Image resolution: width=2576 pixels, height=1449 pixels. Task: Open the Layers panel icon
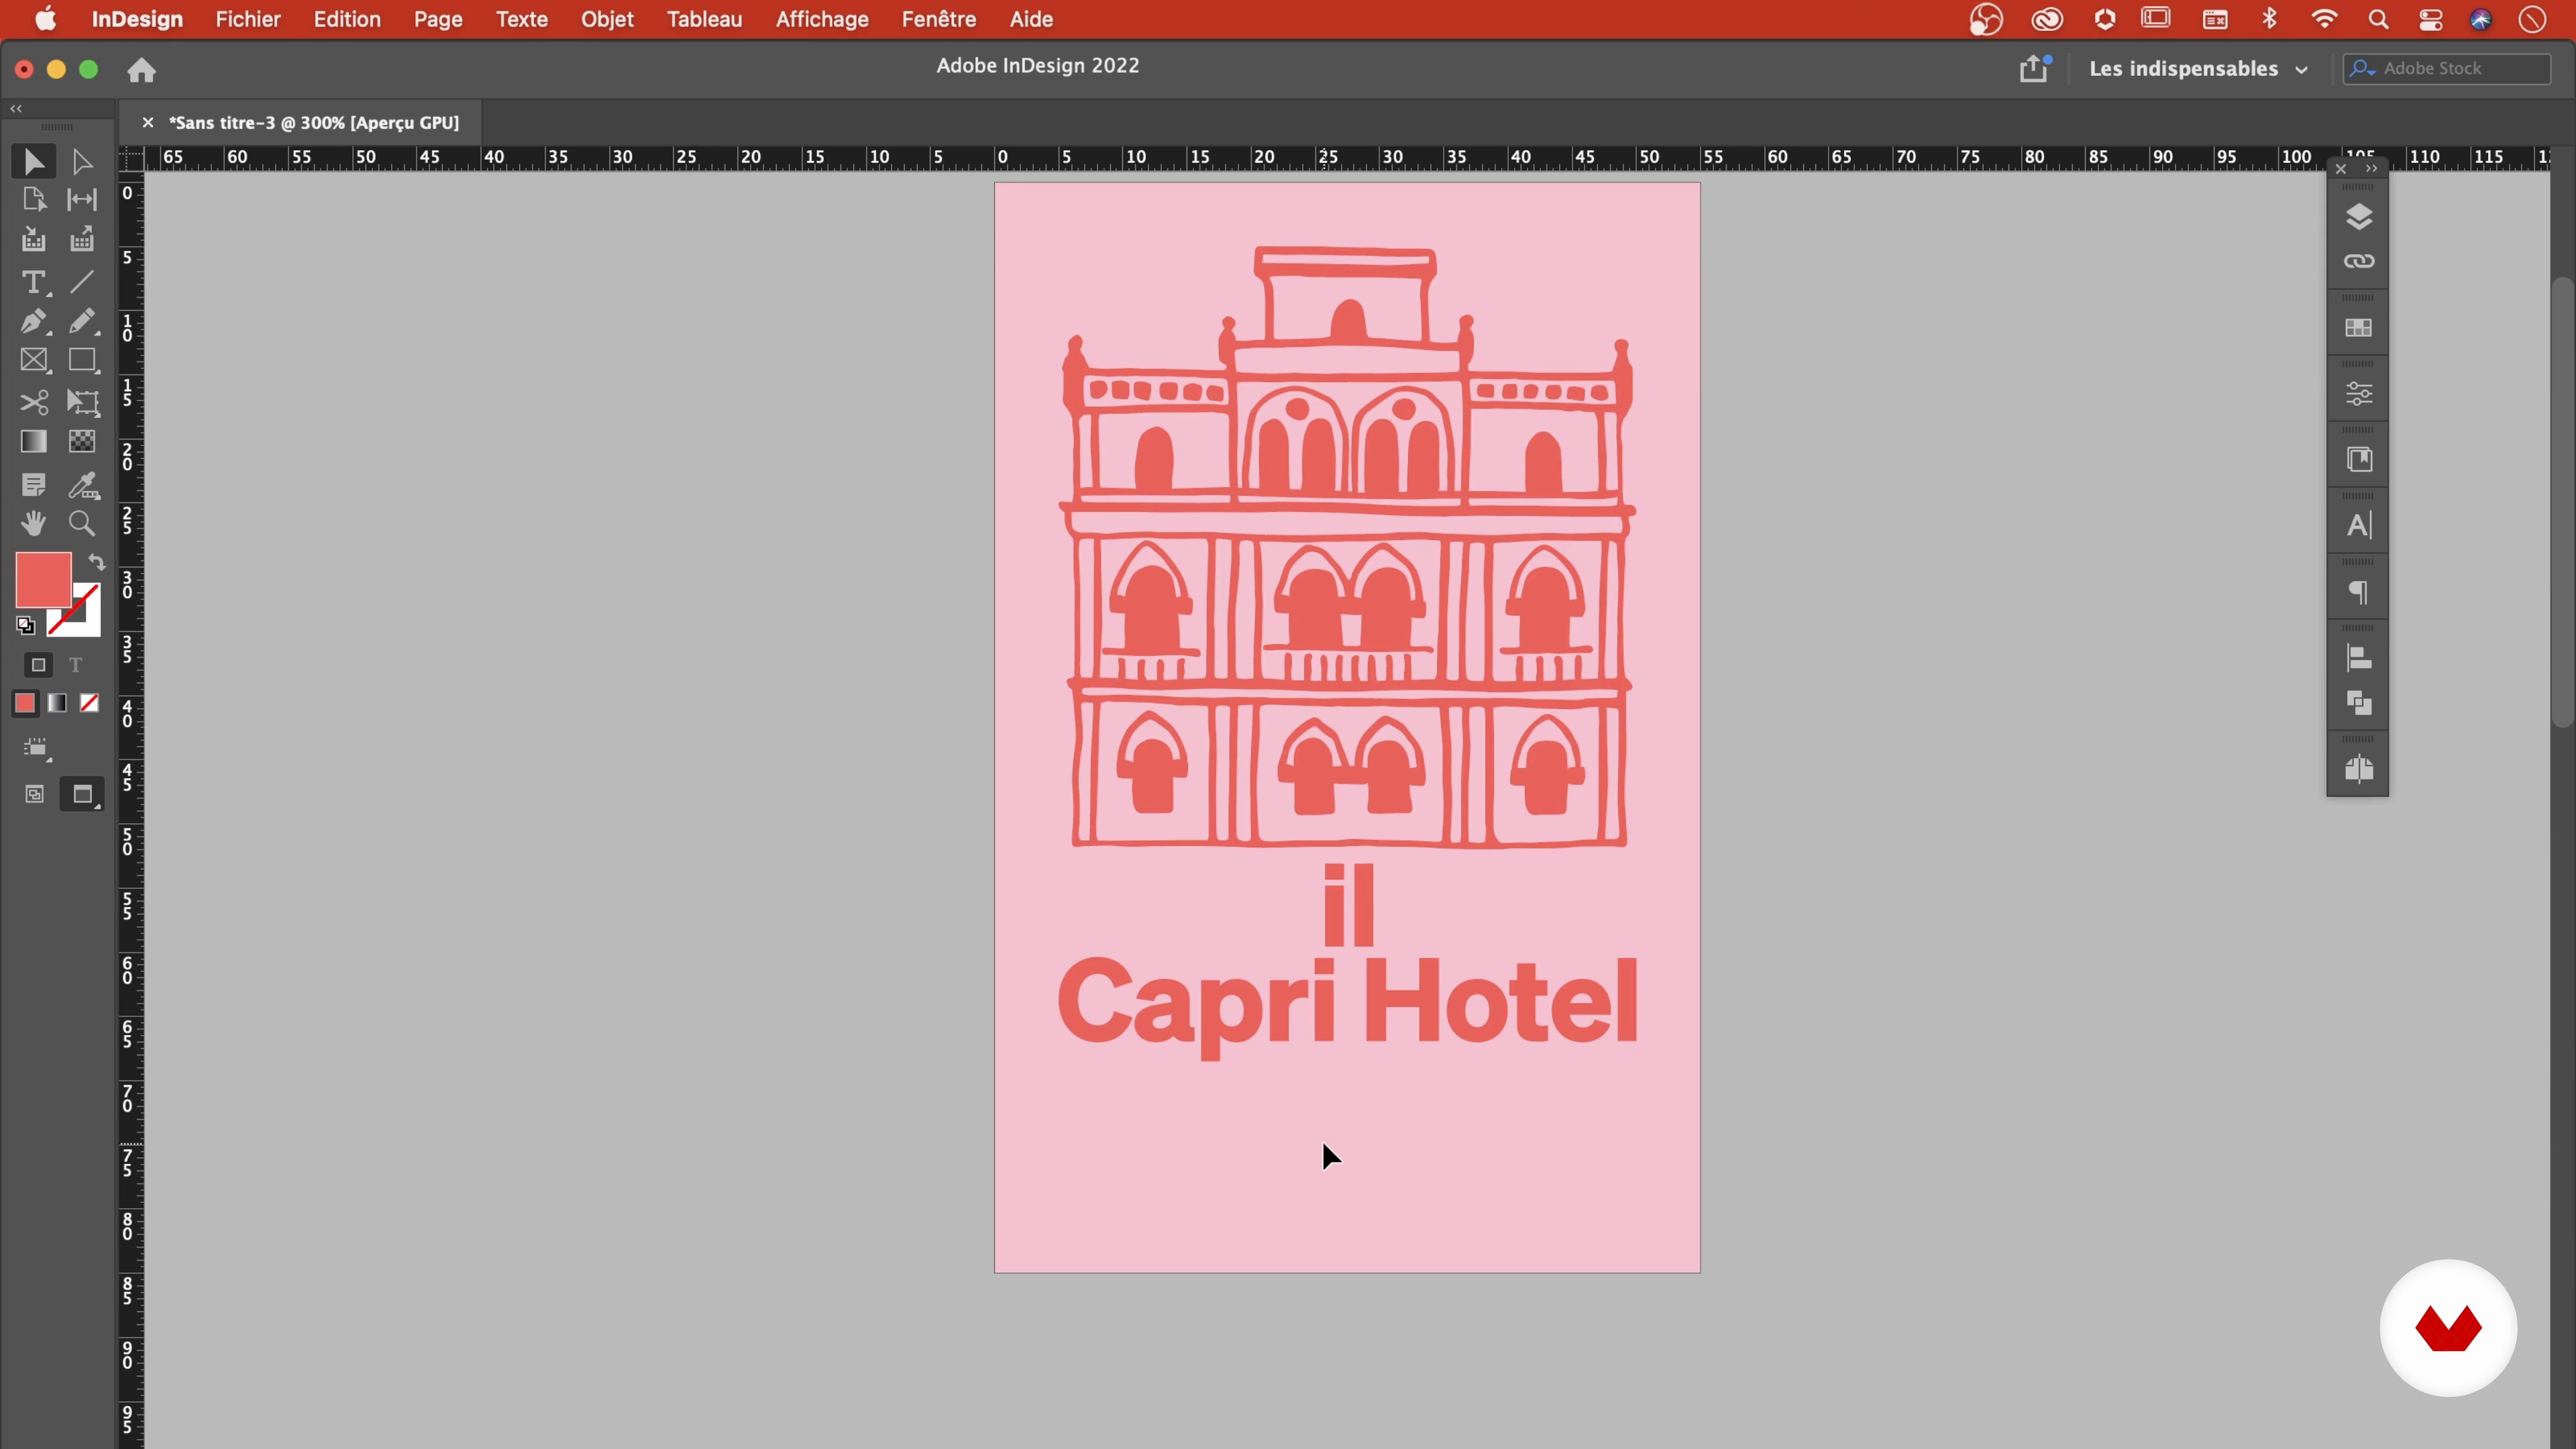[2358, 217]
